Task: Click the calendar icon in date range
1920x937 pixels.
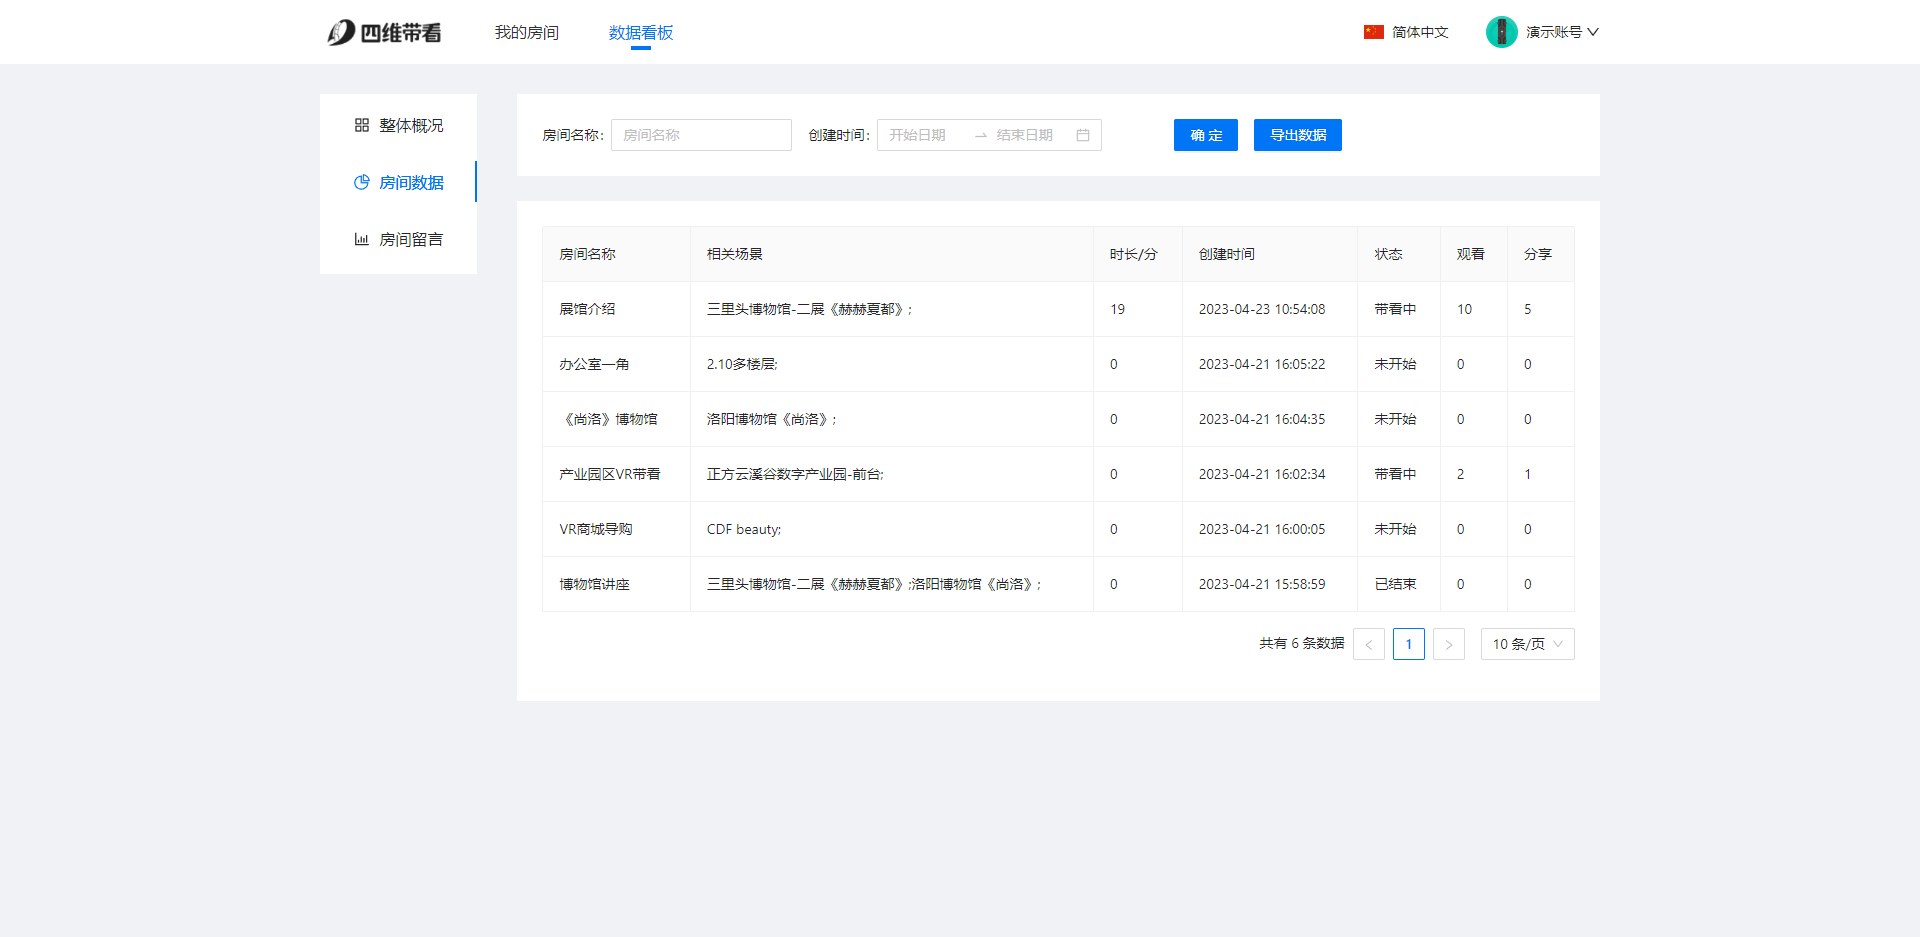Action: click(x=1083, y=135)
